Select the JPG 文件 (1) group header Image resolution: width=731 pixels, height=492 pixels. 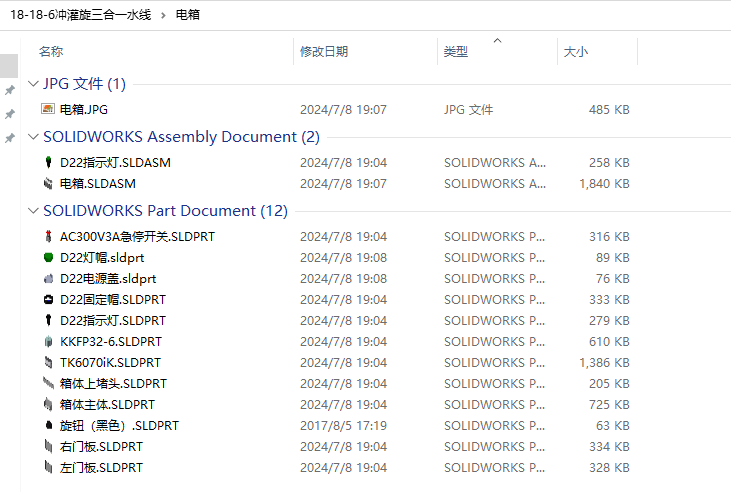pyautogui.click(x=84, y=84)
